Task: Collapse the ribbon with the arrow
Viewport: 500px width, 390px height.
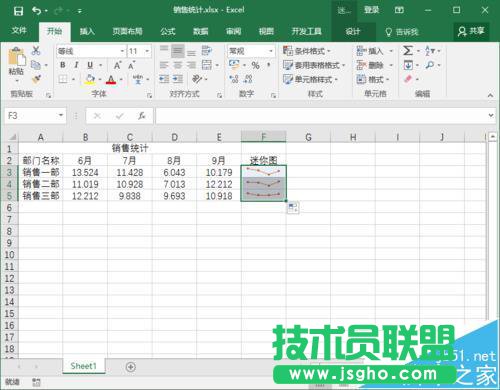Action: click(x=490, y=96)
